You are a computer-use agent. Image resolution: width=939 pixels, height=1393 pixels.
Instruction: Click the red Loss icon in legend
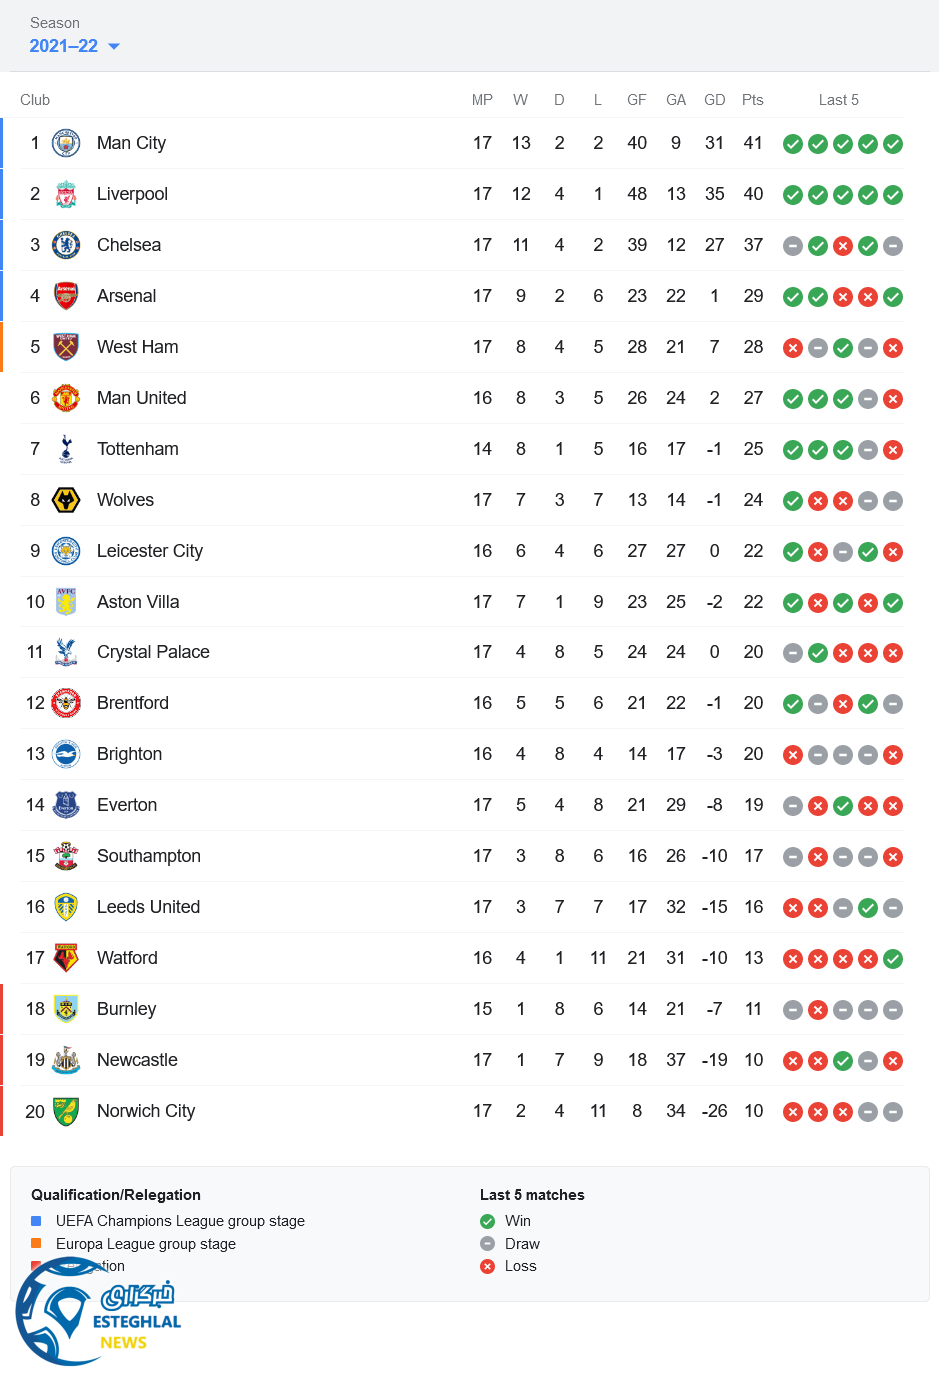click(x=488, y=1267)
